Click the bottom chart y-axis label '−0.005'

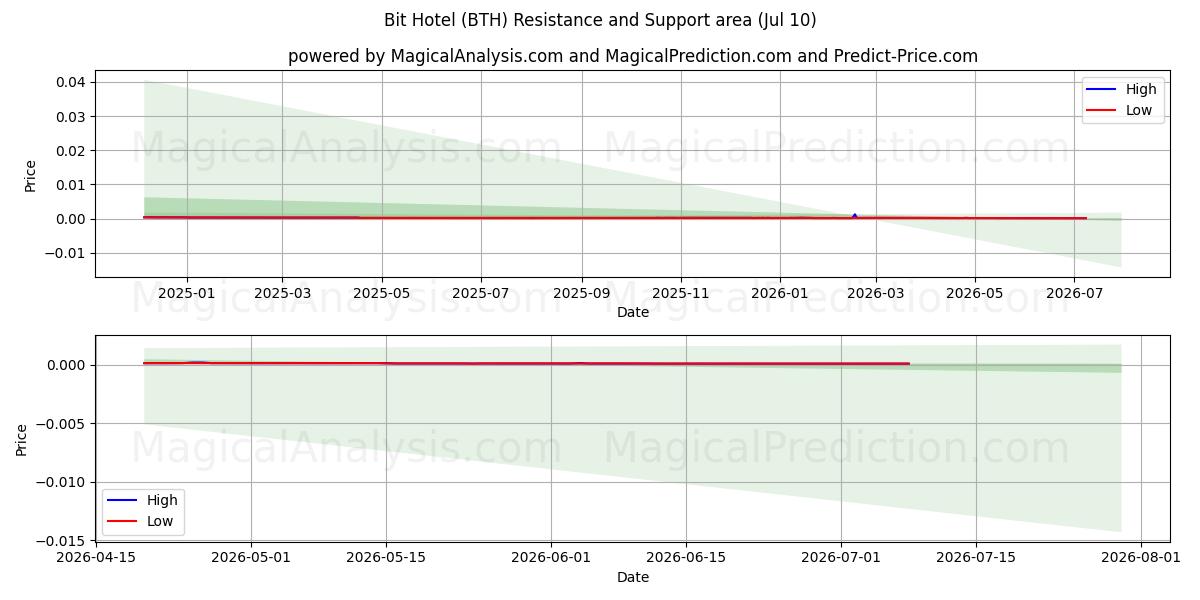[62, 424]
